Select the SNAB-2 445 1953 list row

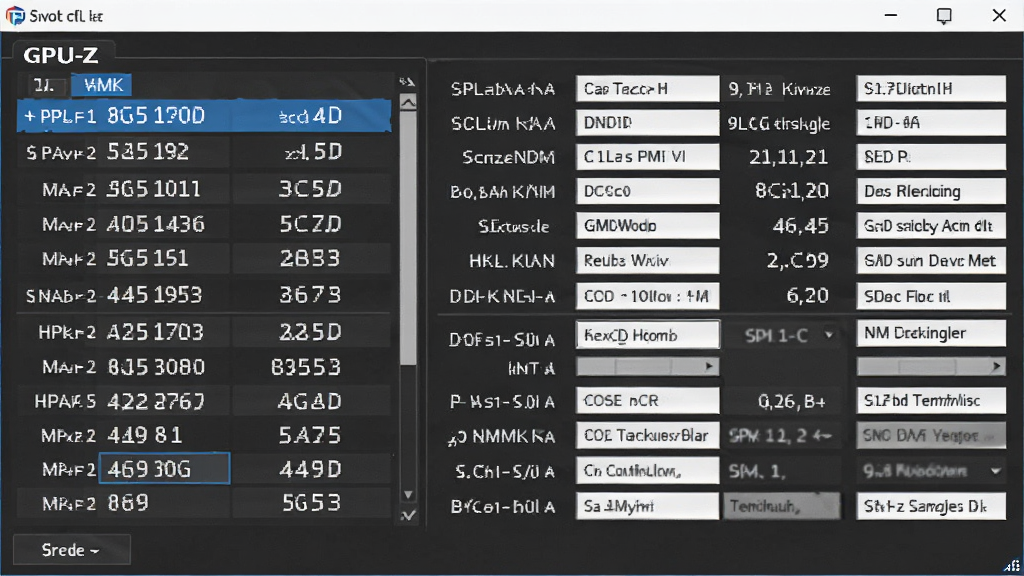click(x=204, y=295)
